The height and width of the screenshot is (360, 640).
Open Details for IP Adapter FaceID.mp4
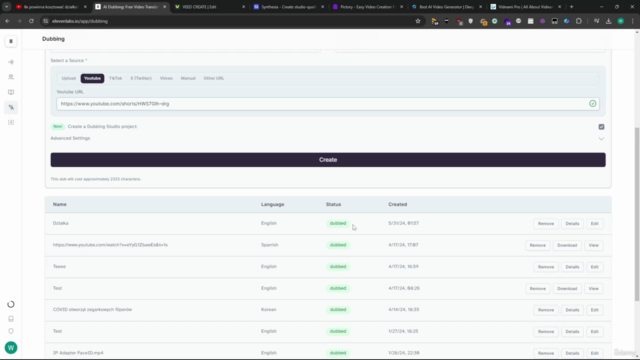click(572, 353)
